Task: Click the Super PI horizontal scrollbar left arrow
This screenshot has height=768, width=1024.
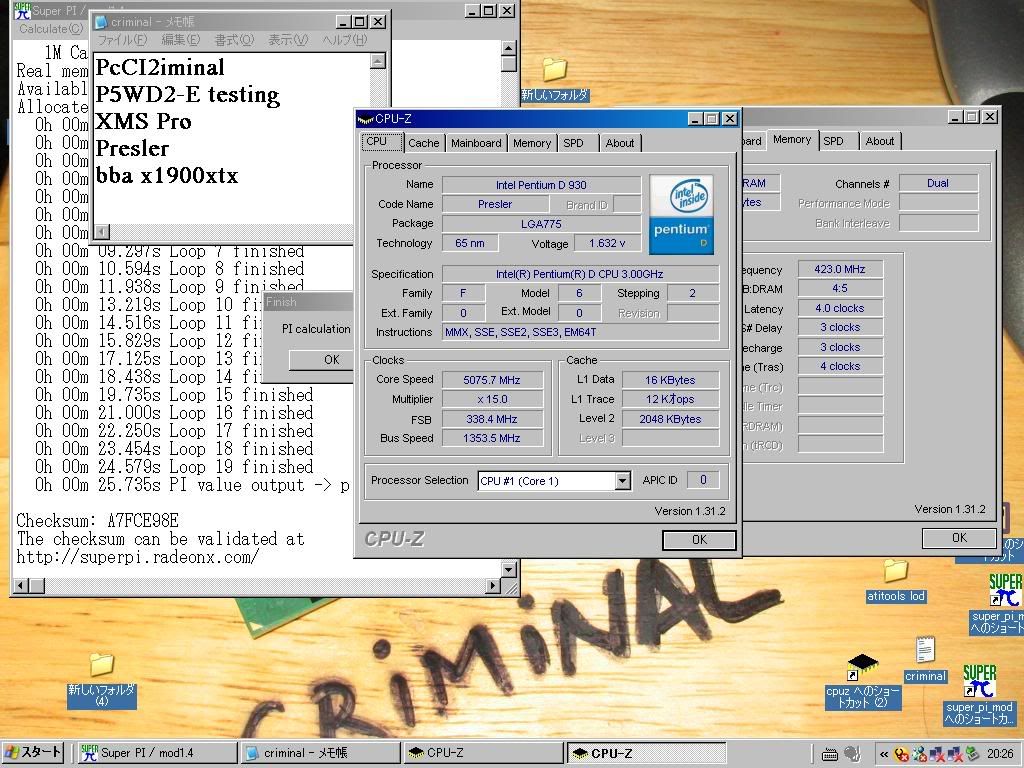Action: 21,586
